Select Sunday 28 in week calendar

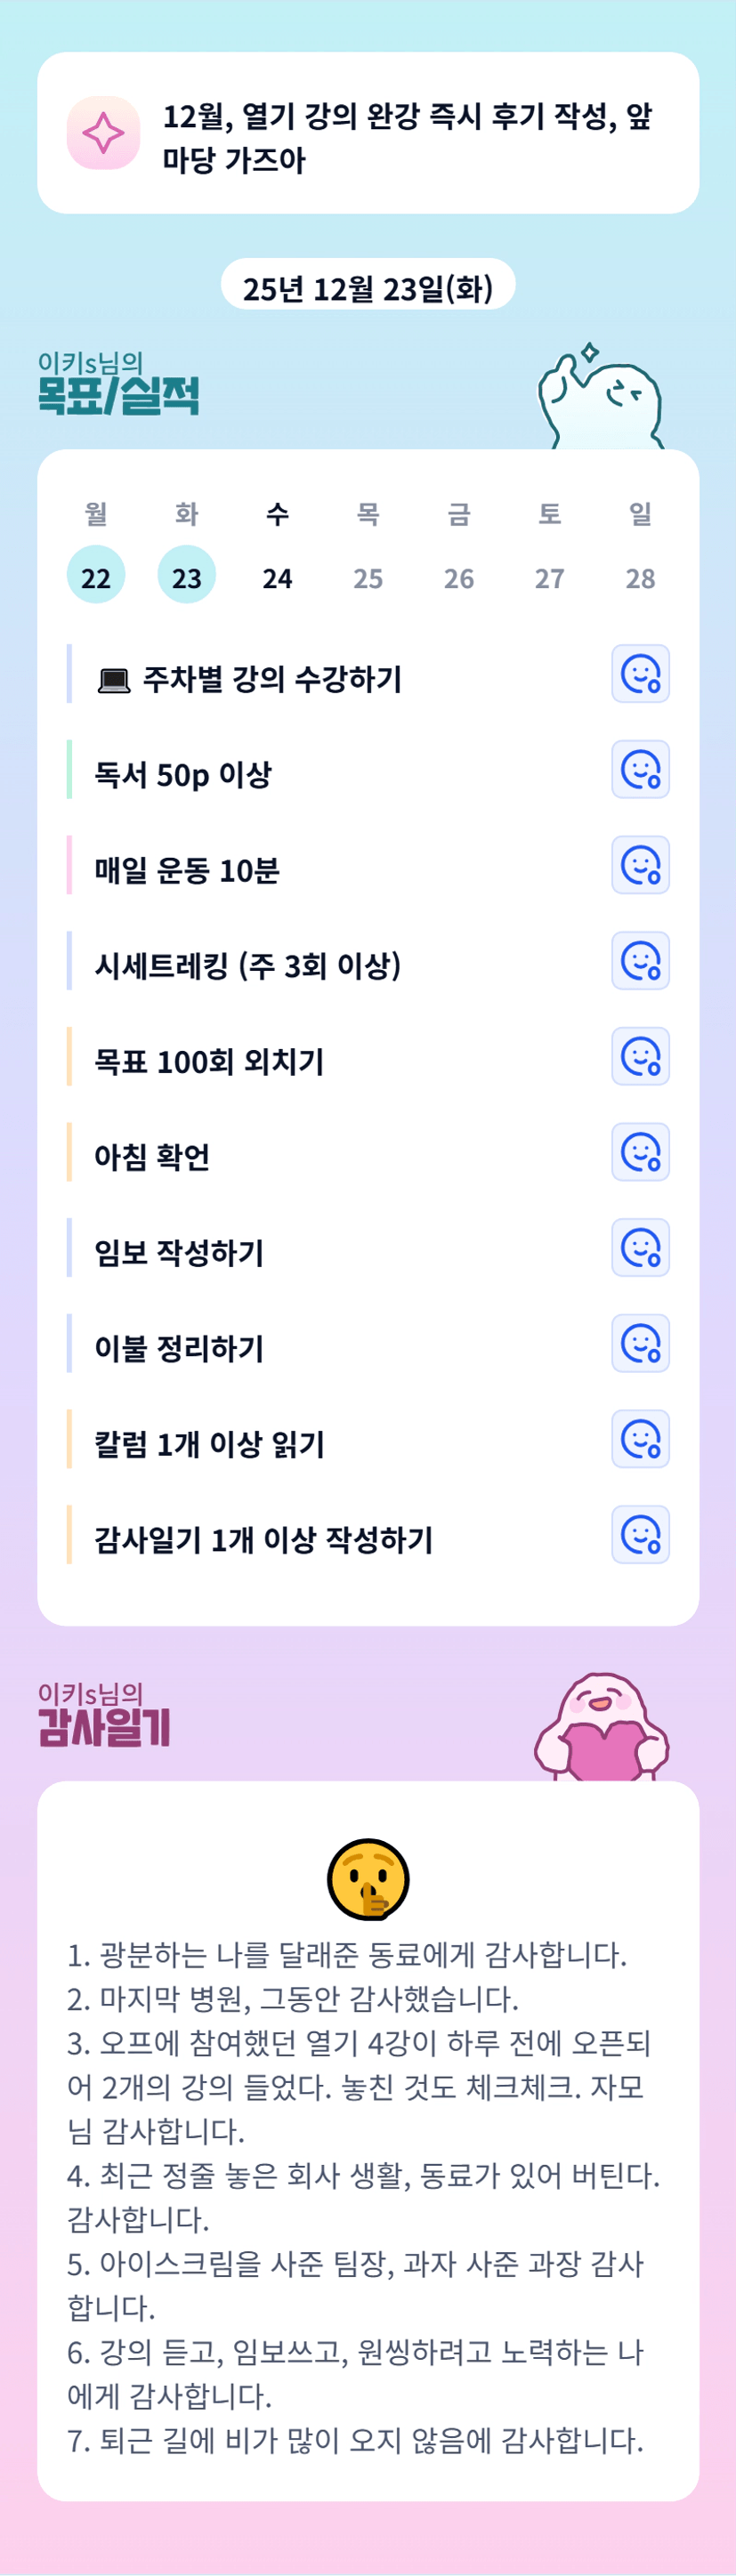[640, 577]
